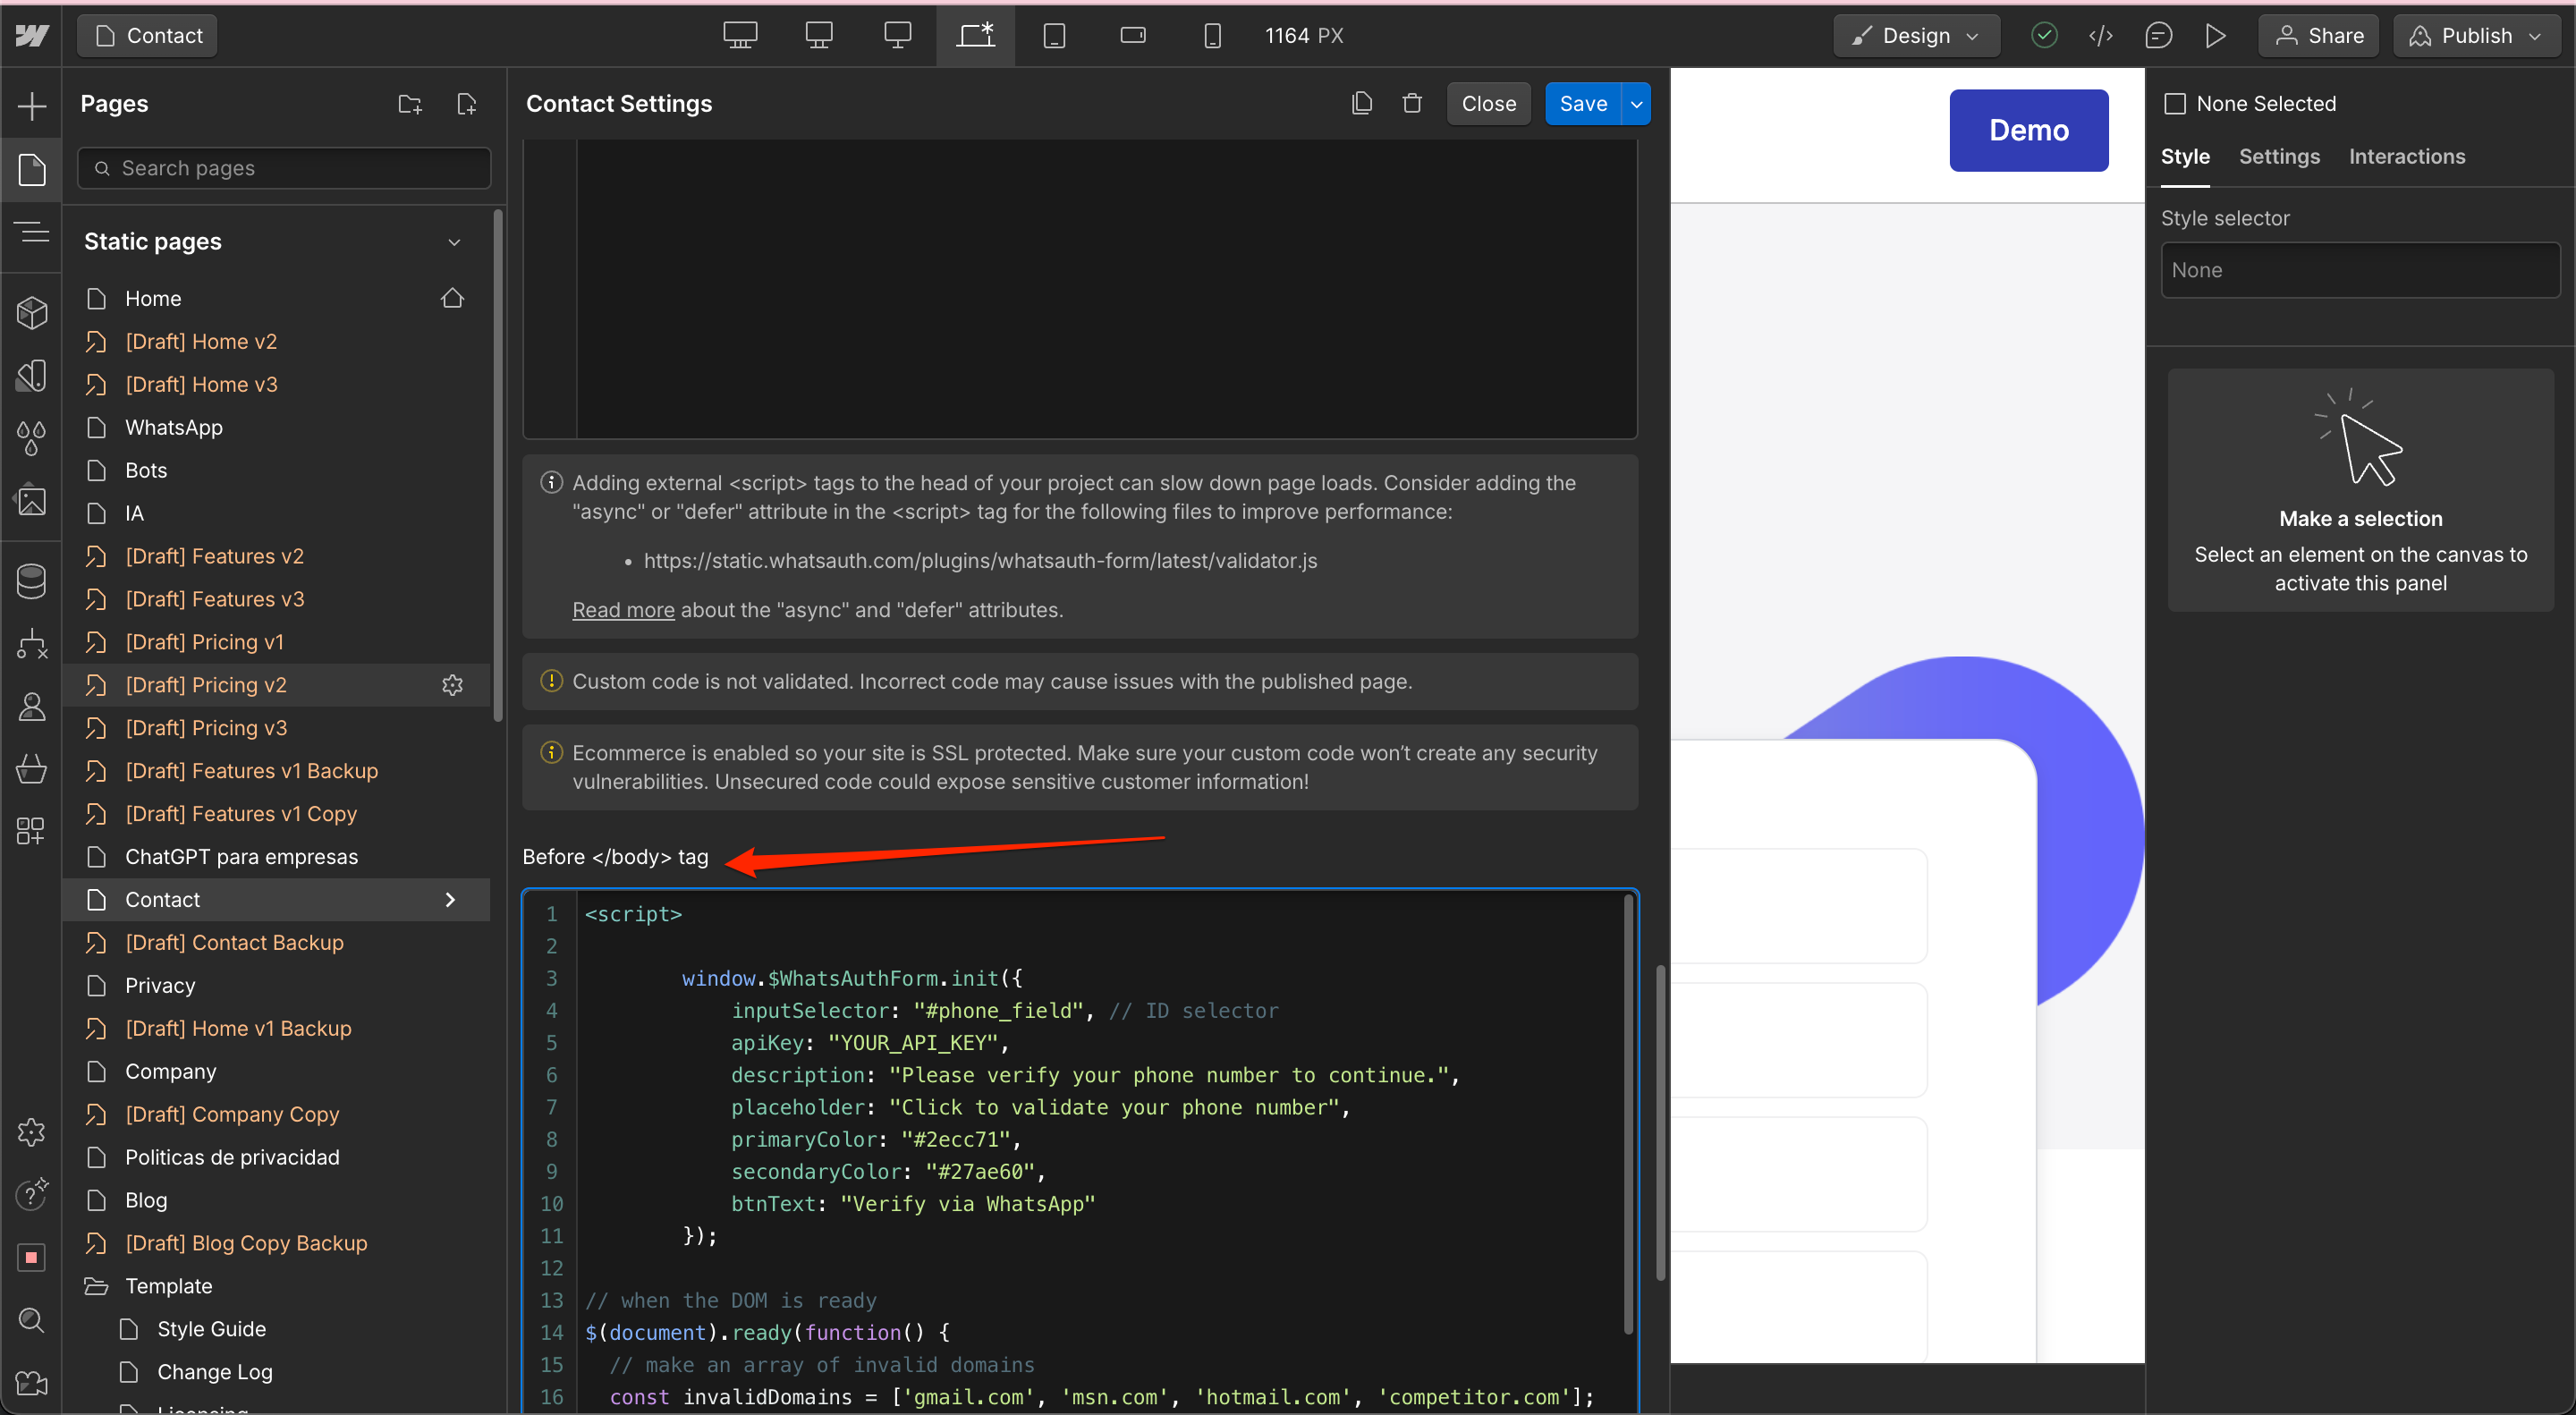Open the Webflow logo menu
The width and height of the screenshot is (2576, 1415).
pyautogui.click(x=31, y=35)
